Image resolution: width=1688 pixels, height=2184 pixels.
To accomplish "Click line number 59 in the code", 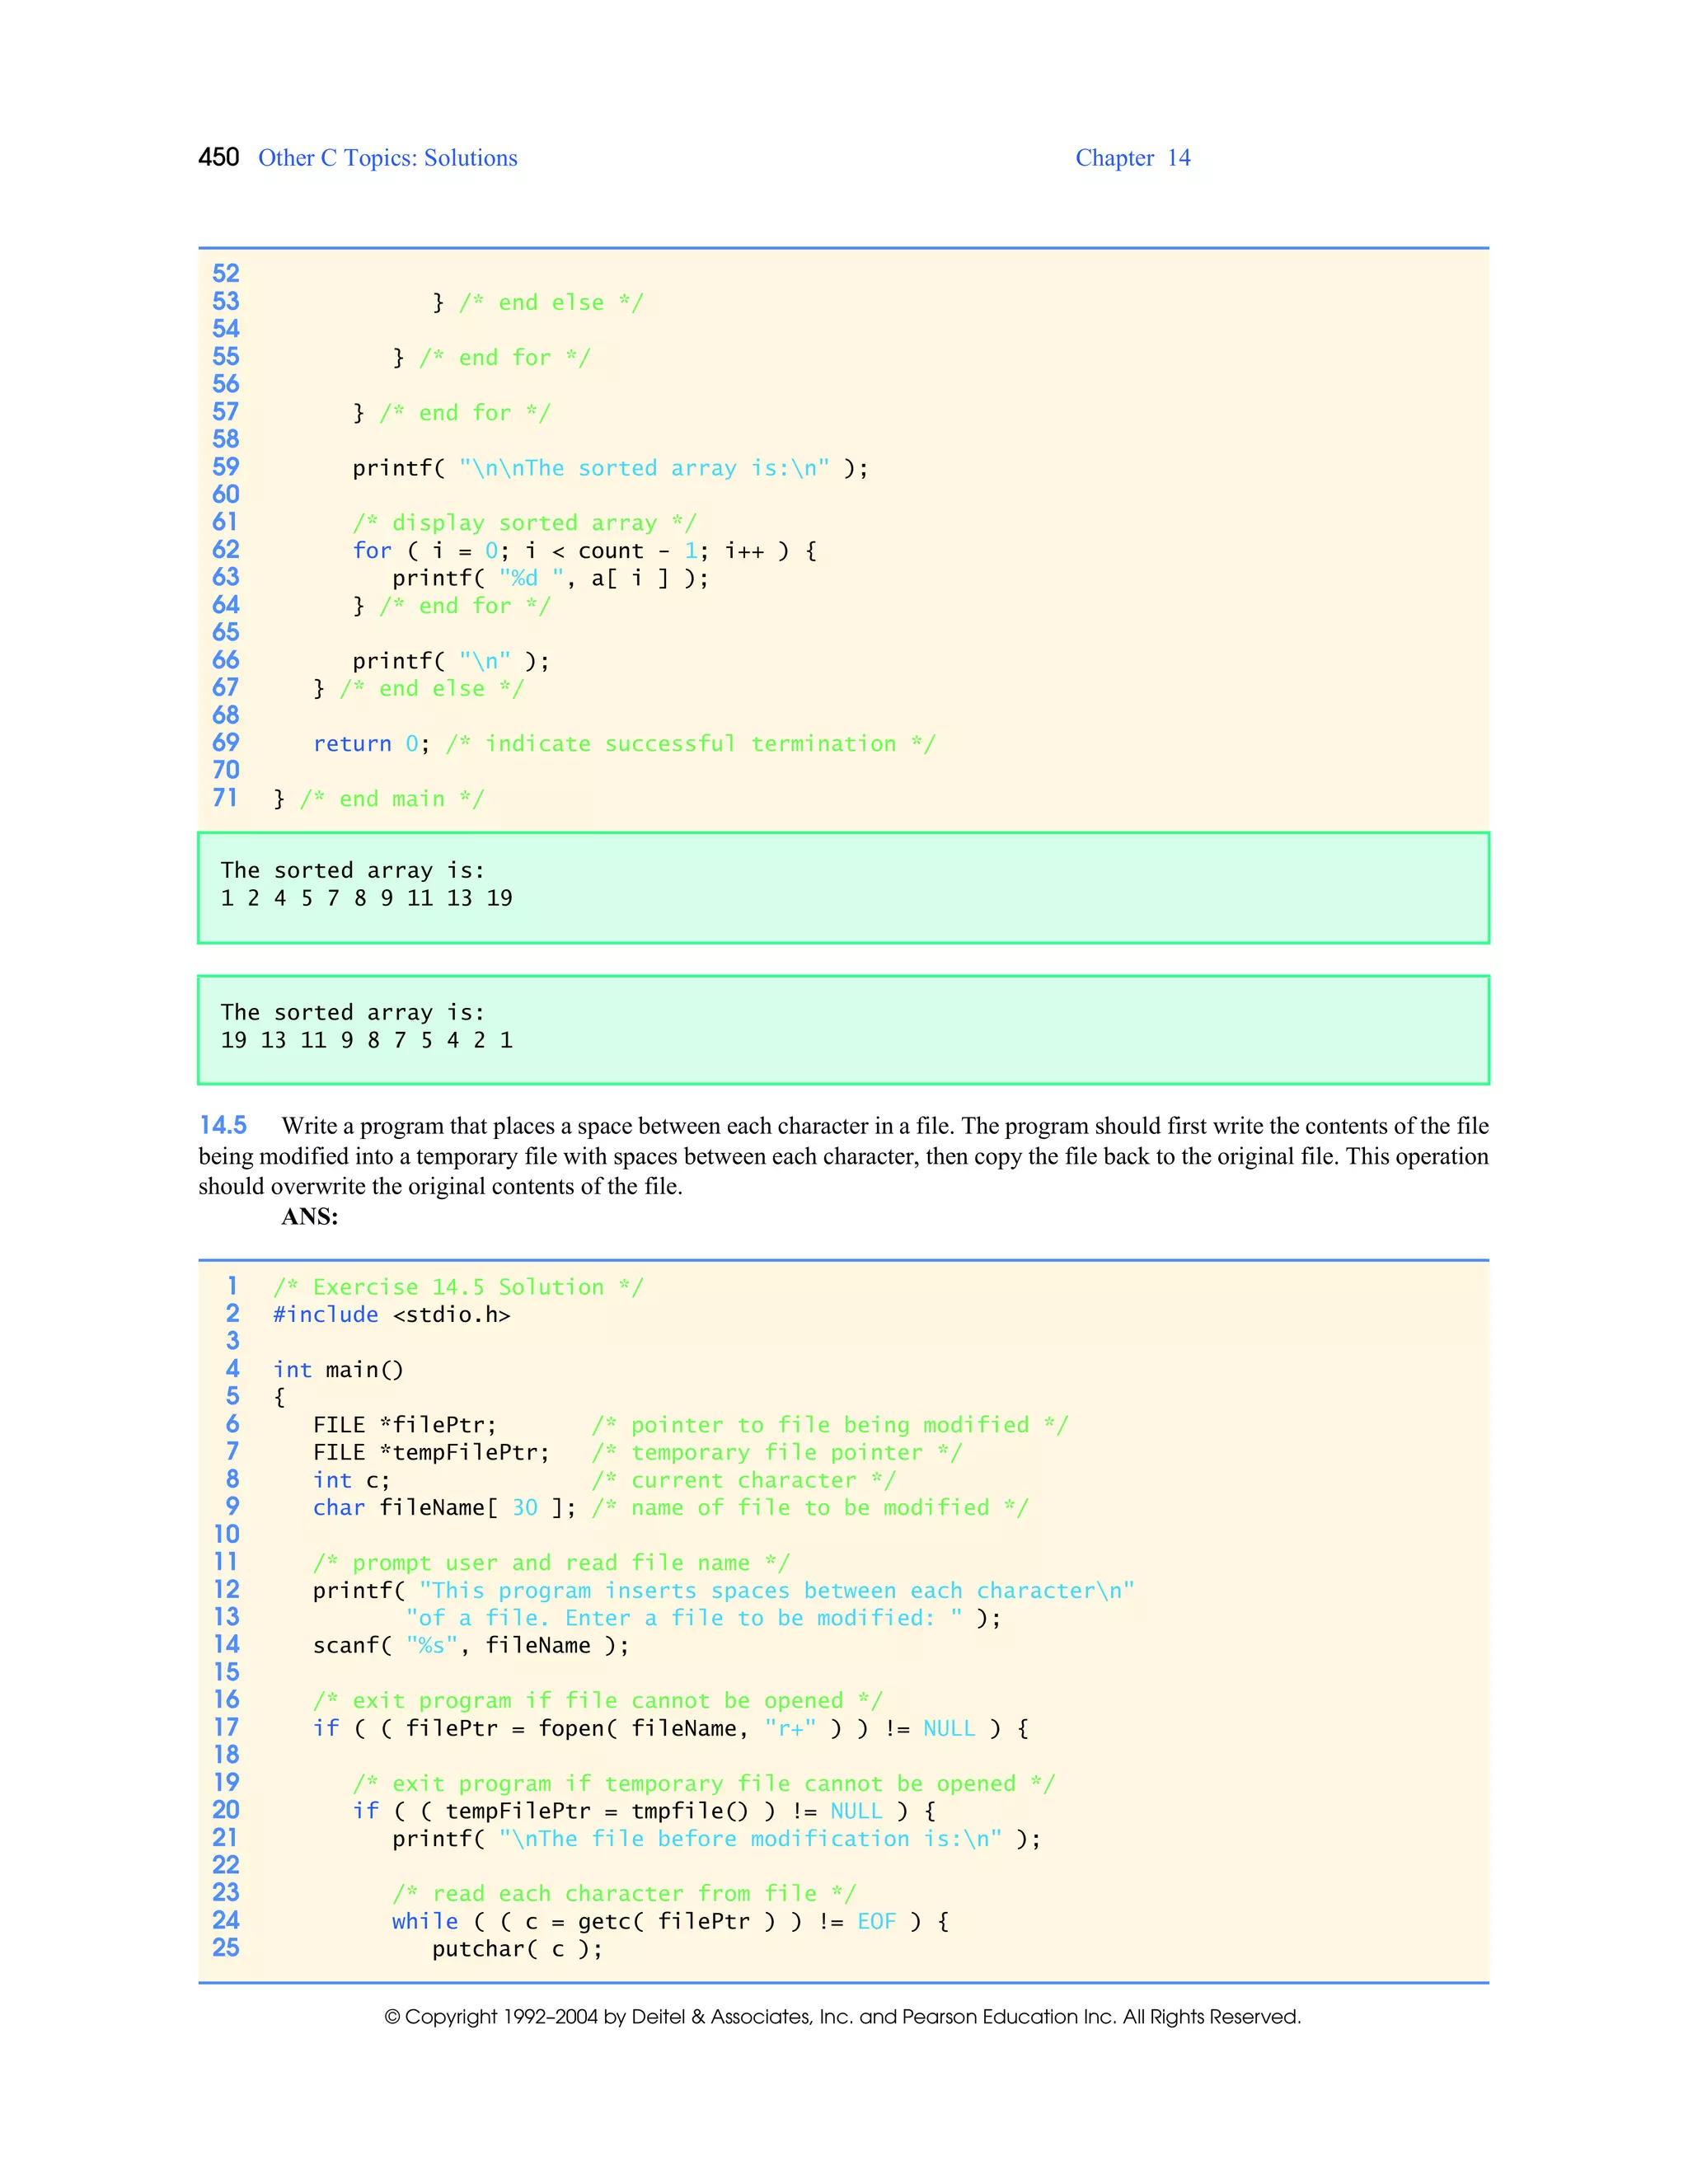I will pyautogui.click(x=226, y=467).
